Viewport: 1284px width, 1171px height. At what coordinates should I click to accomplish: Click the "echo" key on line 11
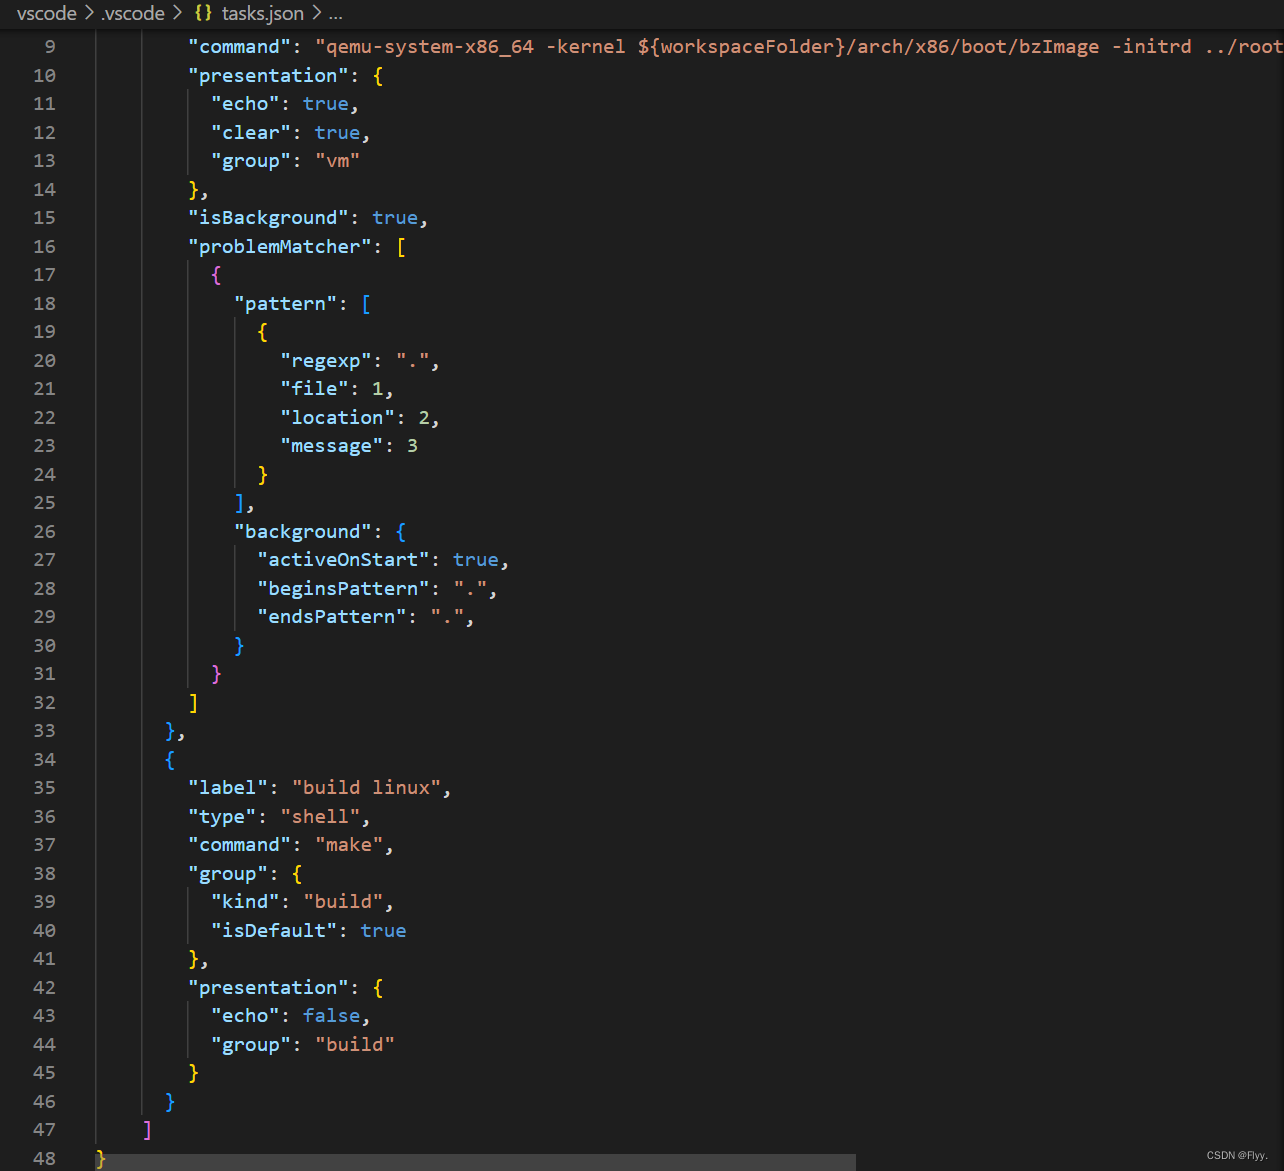point(245,104)
